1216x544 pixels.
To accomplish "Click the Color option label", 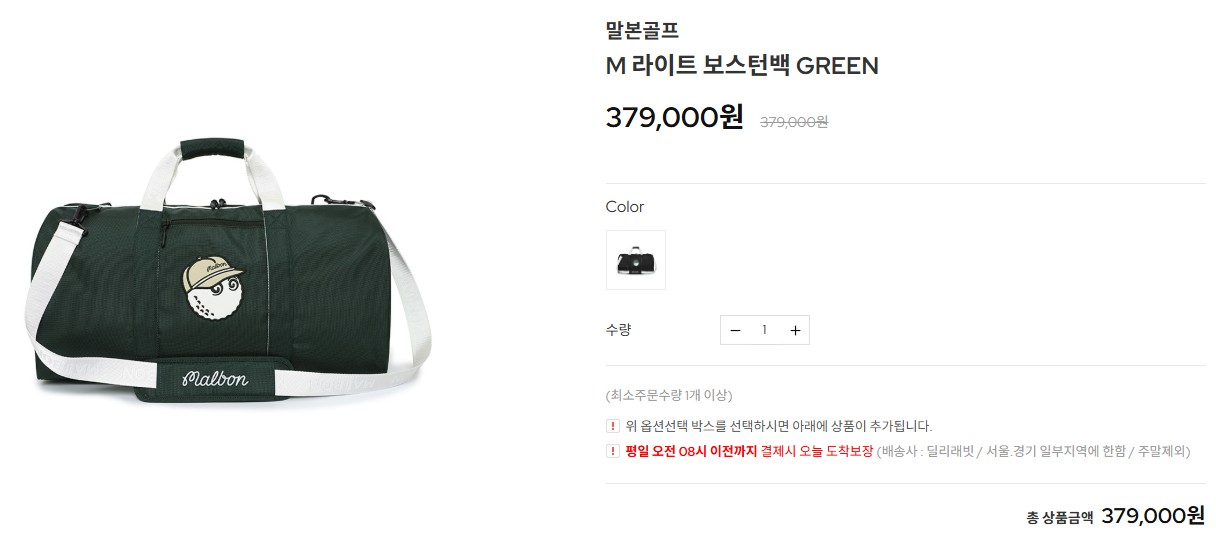I will click(x=625, y=207).
